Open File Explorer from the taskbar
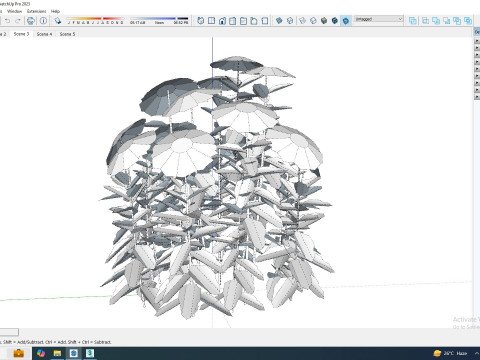480x360 pixels. click(57, 353)
